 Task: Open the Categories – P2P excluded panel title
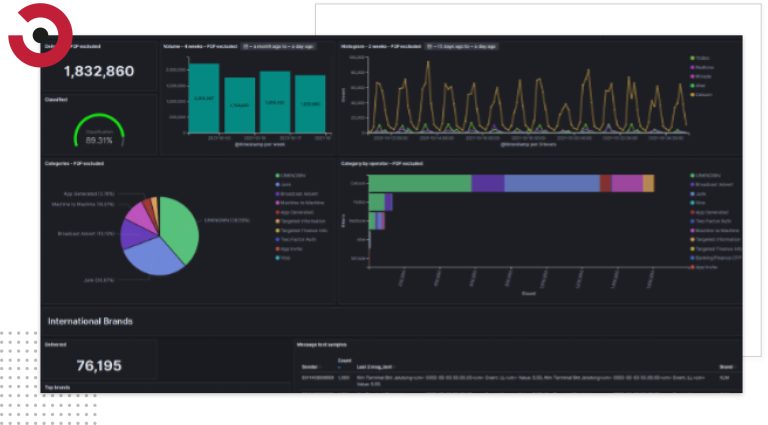click(74, 164)
